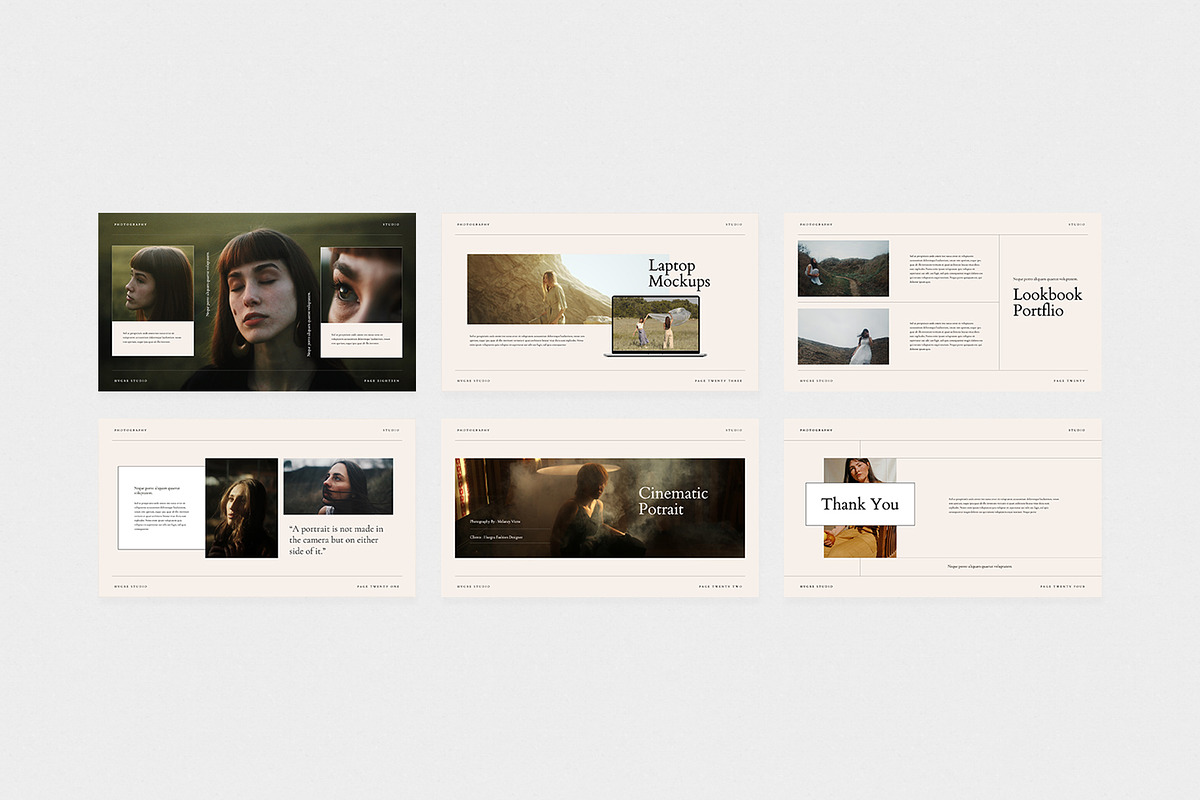Open the "Laptop Mockups" slide
The width and height of the screenshot is (1200, 800).
(x=600, y=302)
